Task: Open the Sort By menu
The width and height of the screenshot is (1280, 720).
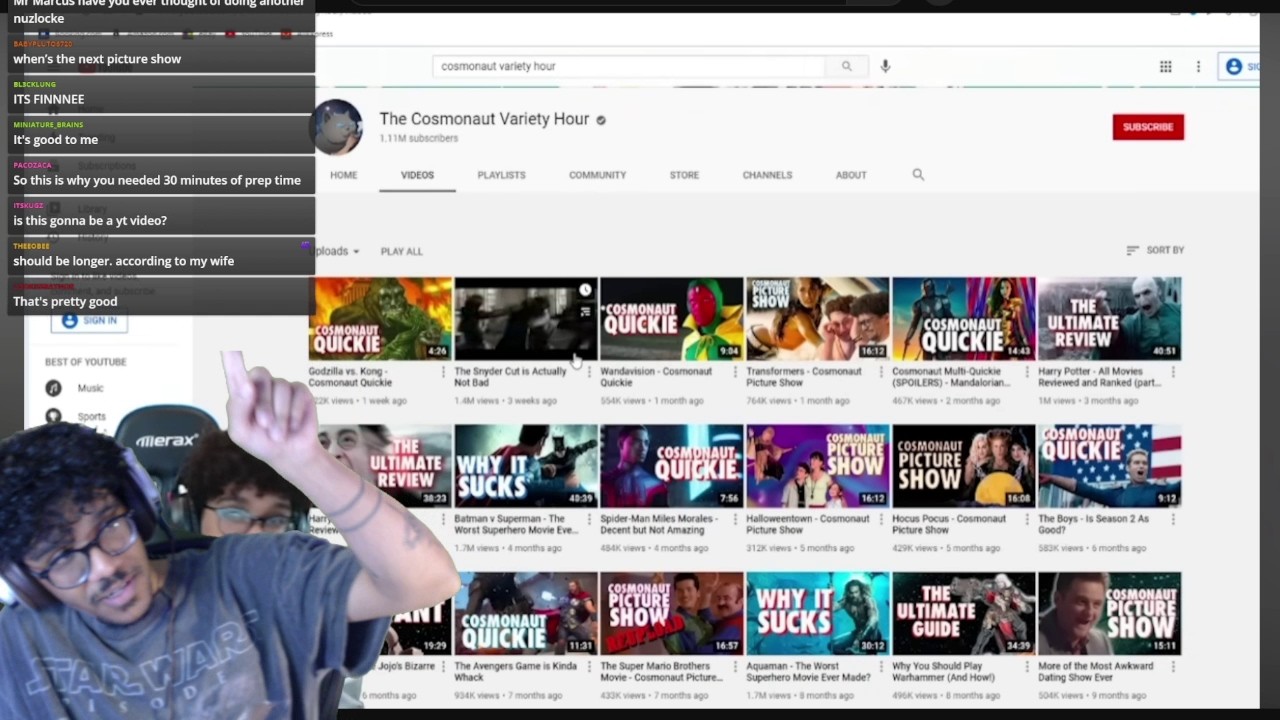Action: (1155, 250)
